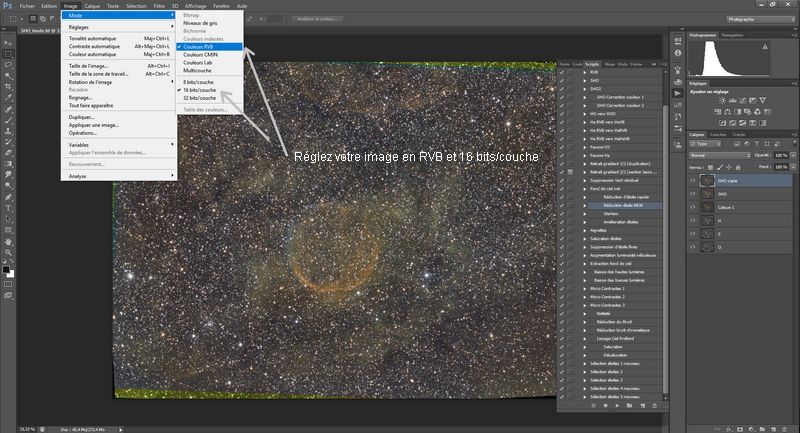Select the Eyedropper tool

coord(8,98)
